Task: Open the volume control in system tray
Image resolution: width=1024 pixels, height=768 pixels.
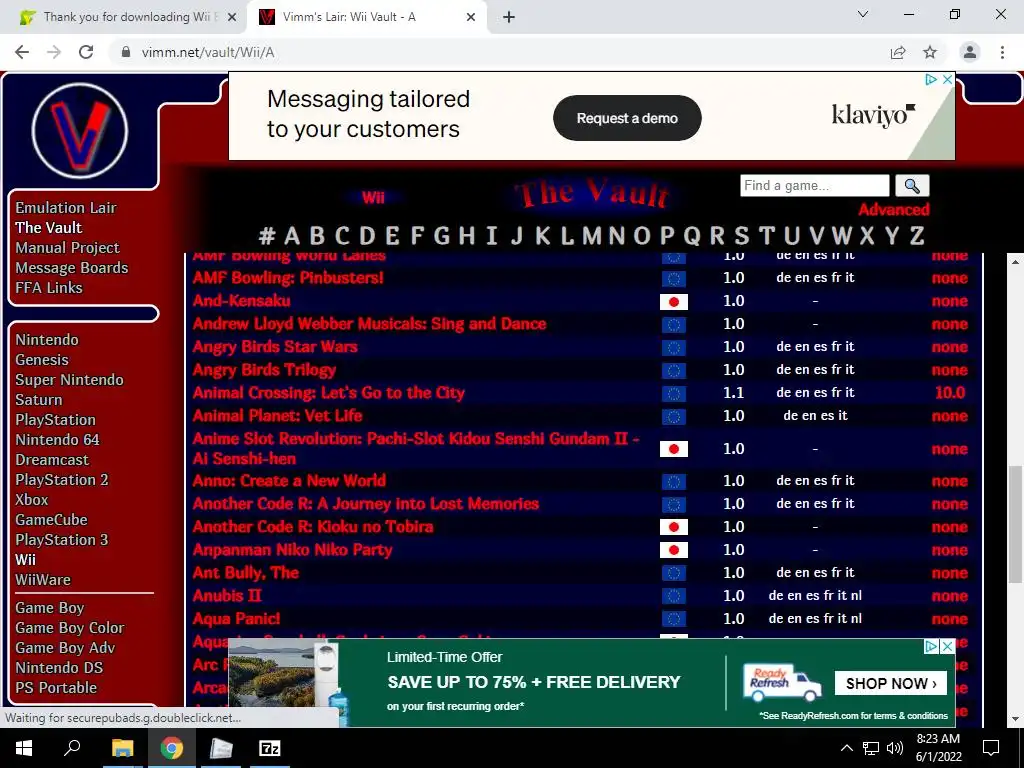Action: pyautogui.click(x=895, y=748)
